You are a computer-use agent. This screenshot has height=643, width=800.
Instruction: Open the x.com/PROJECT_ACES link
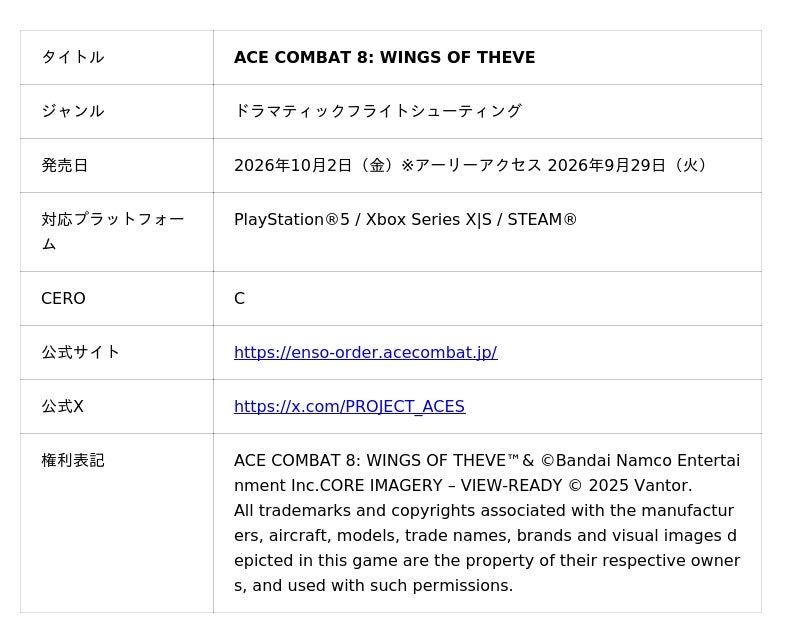point(349,407)
